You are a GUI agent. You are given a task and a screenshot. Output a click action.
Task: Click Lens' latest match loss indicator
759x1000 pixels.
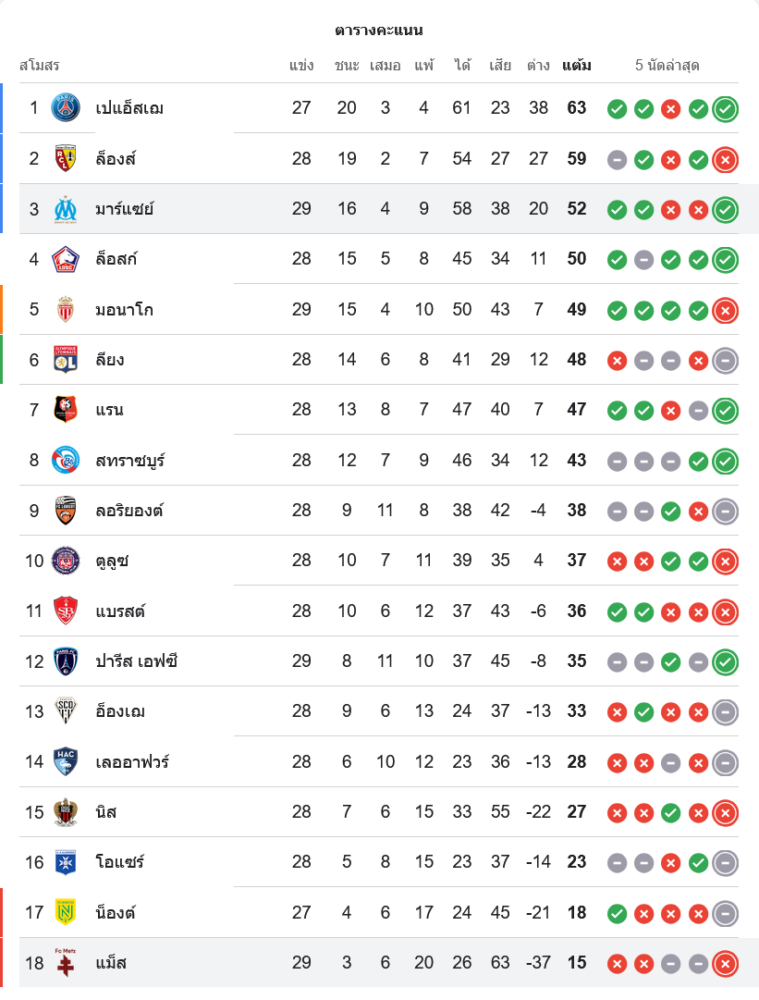coord(726,158)
